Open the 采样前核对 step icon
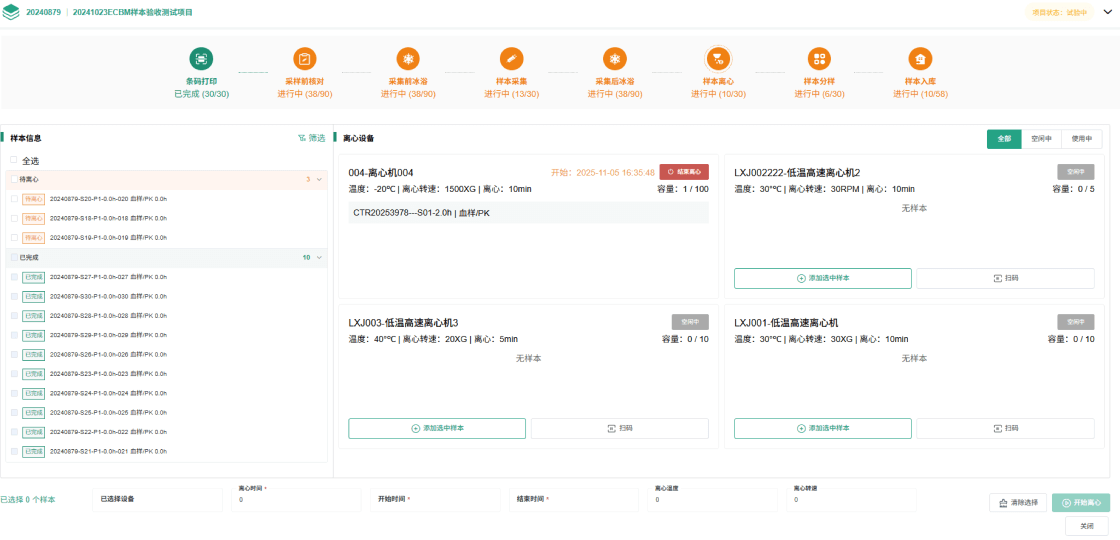Image resolution: width=1120 pixels, height=540 pixels. coord(305,59)
